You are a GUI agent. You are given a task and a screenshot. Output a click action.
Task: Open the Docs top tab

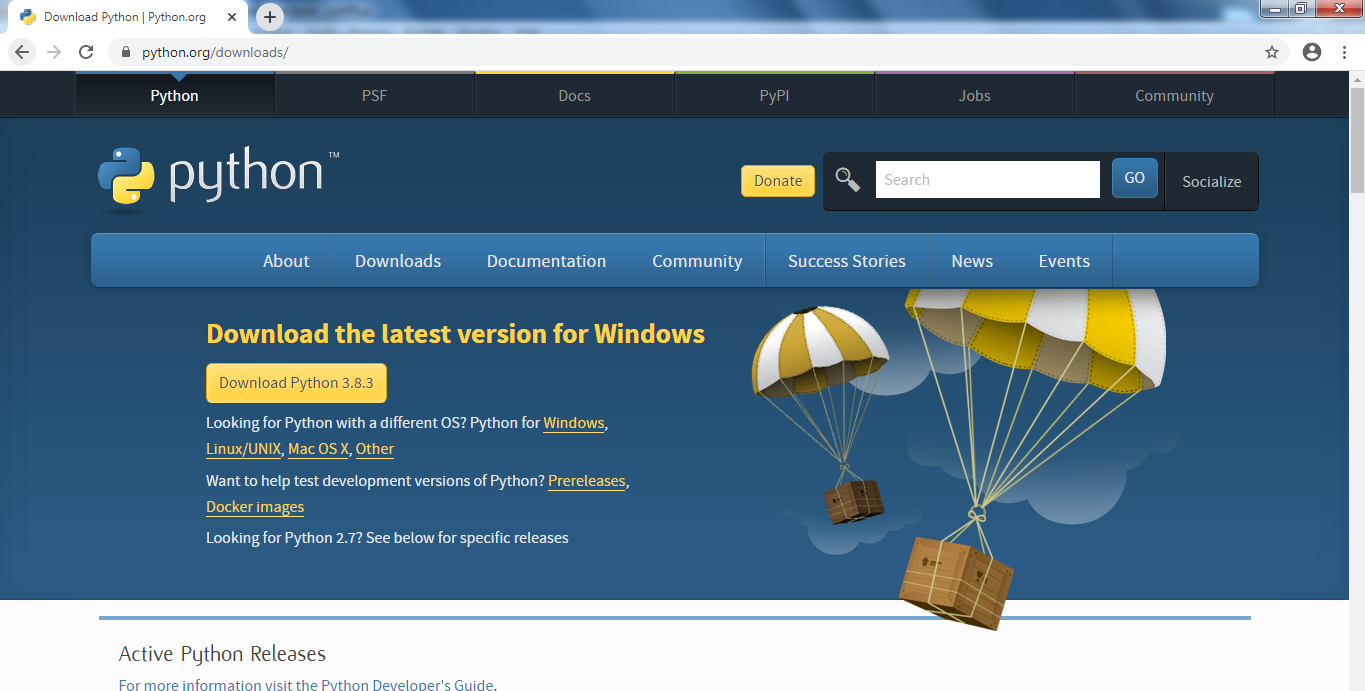pos(575,96)
